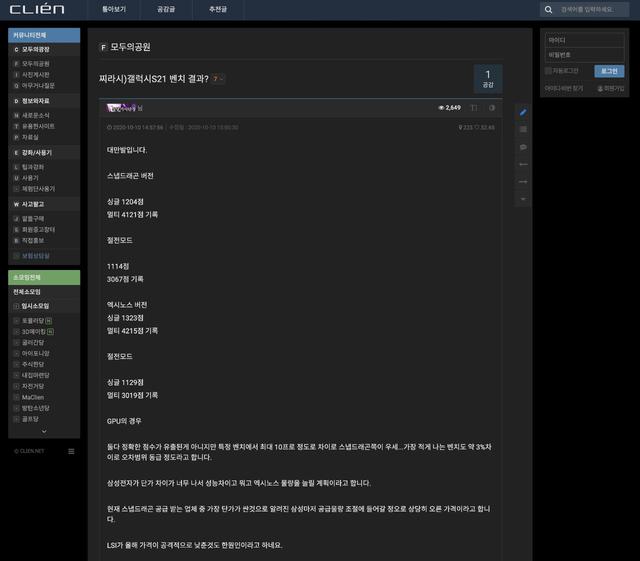Click the author nickname image
The width and height of the screenshot is (640, 561).
click(121, 108)
